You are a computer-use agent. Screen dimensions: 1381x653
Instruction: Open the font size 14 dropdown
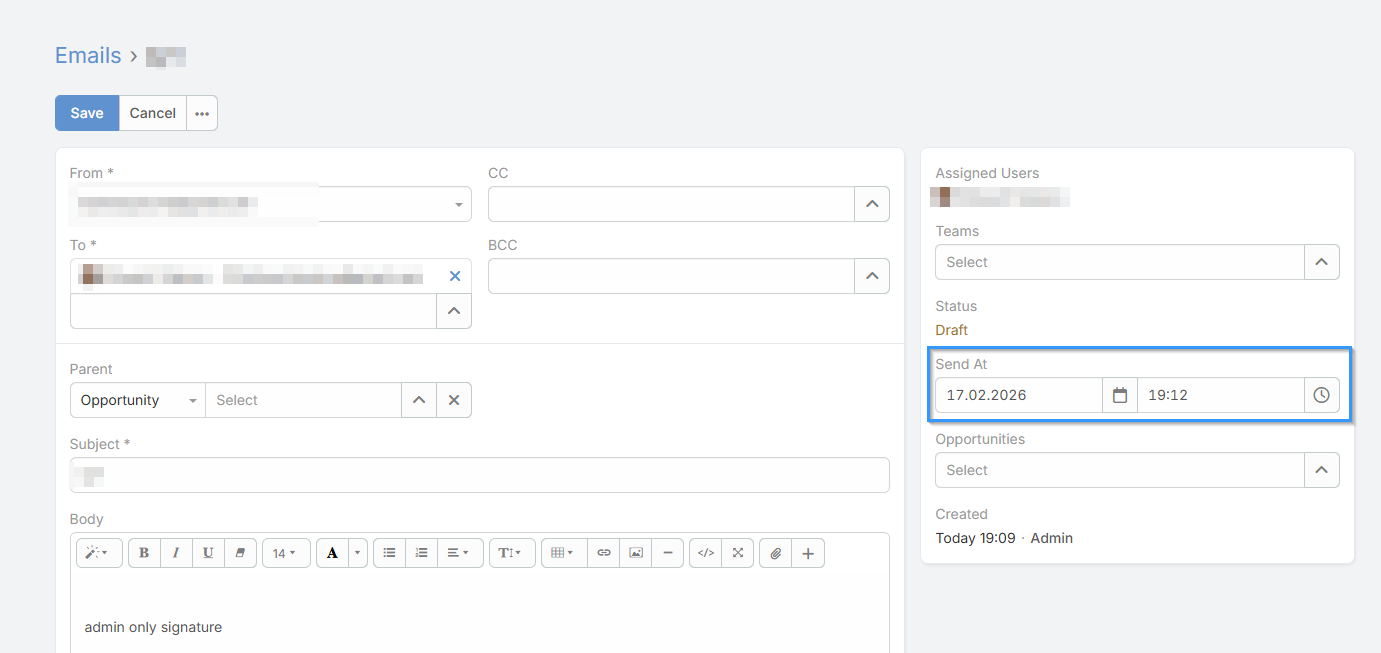pos(285,553)
